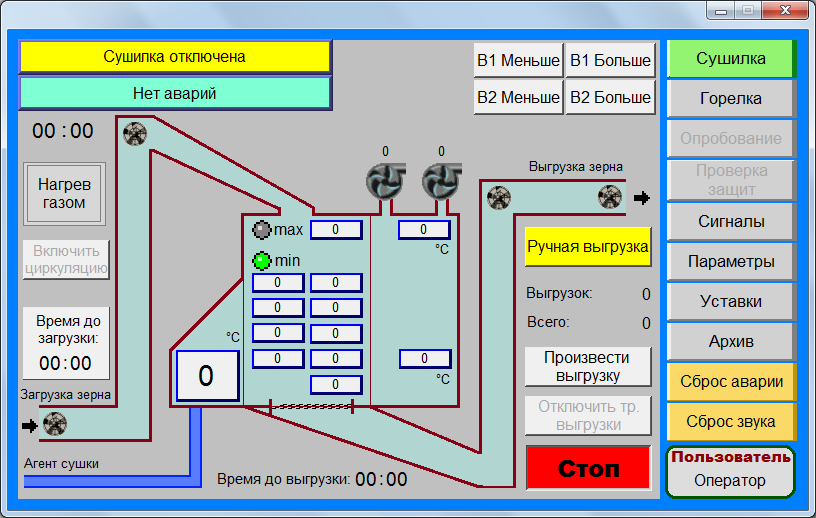Open the Архив page

point(731,342)
